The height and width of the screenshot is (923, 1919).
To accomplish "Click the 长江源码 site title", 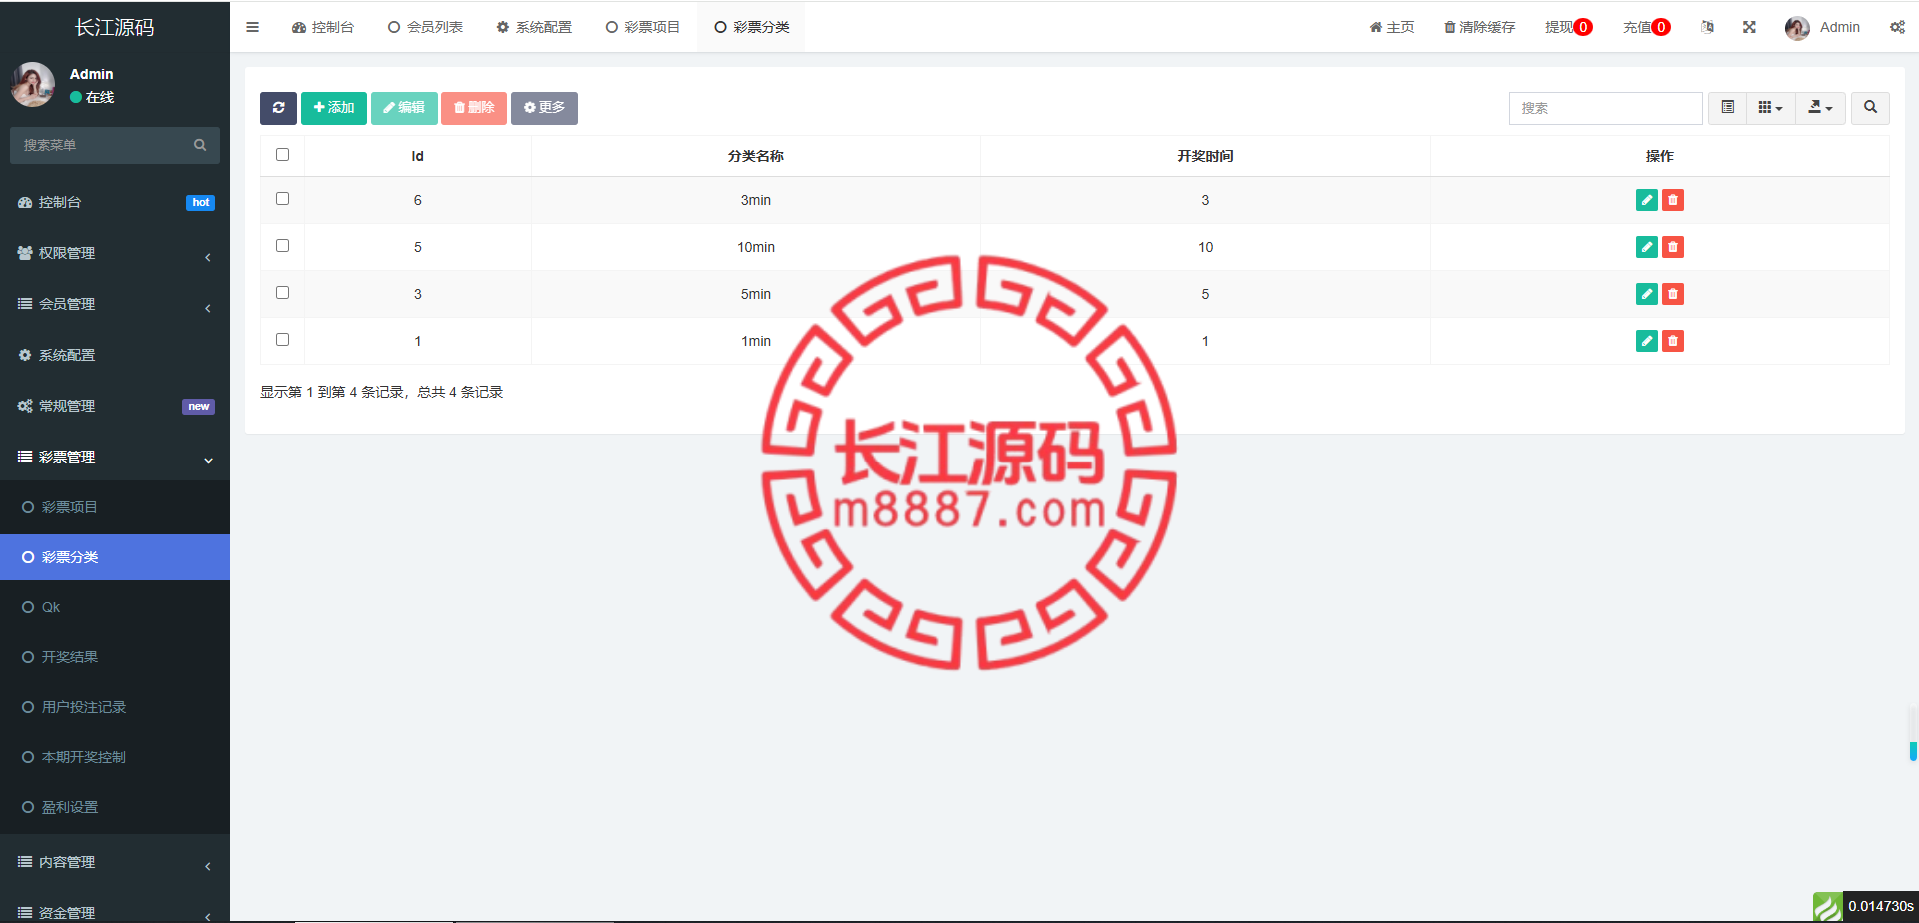I will (x=115, y=28).
